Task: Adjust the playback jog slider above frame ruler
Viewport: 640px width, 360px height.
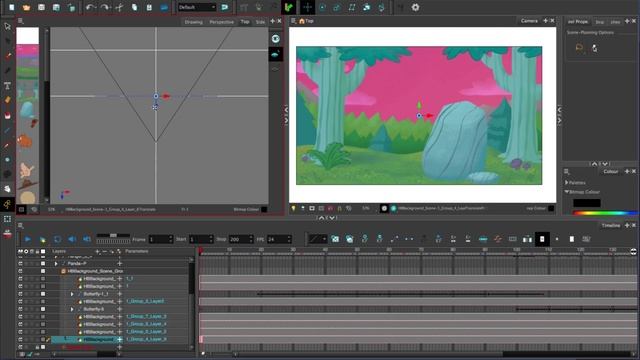Action: tap(113, 236)
